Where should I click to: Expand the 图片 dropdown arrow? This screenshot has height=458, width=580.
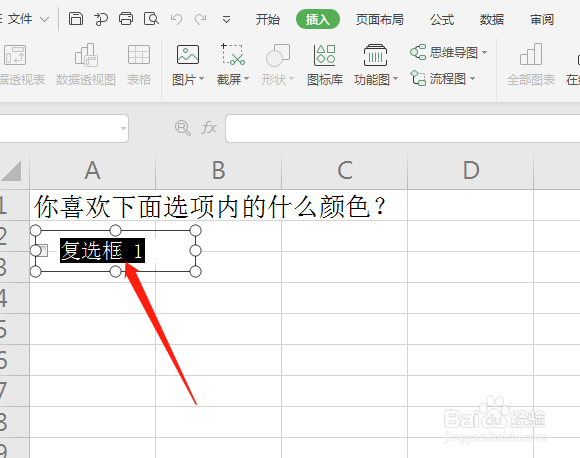[202, 78]
